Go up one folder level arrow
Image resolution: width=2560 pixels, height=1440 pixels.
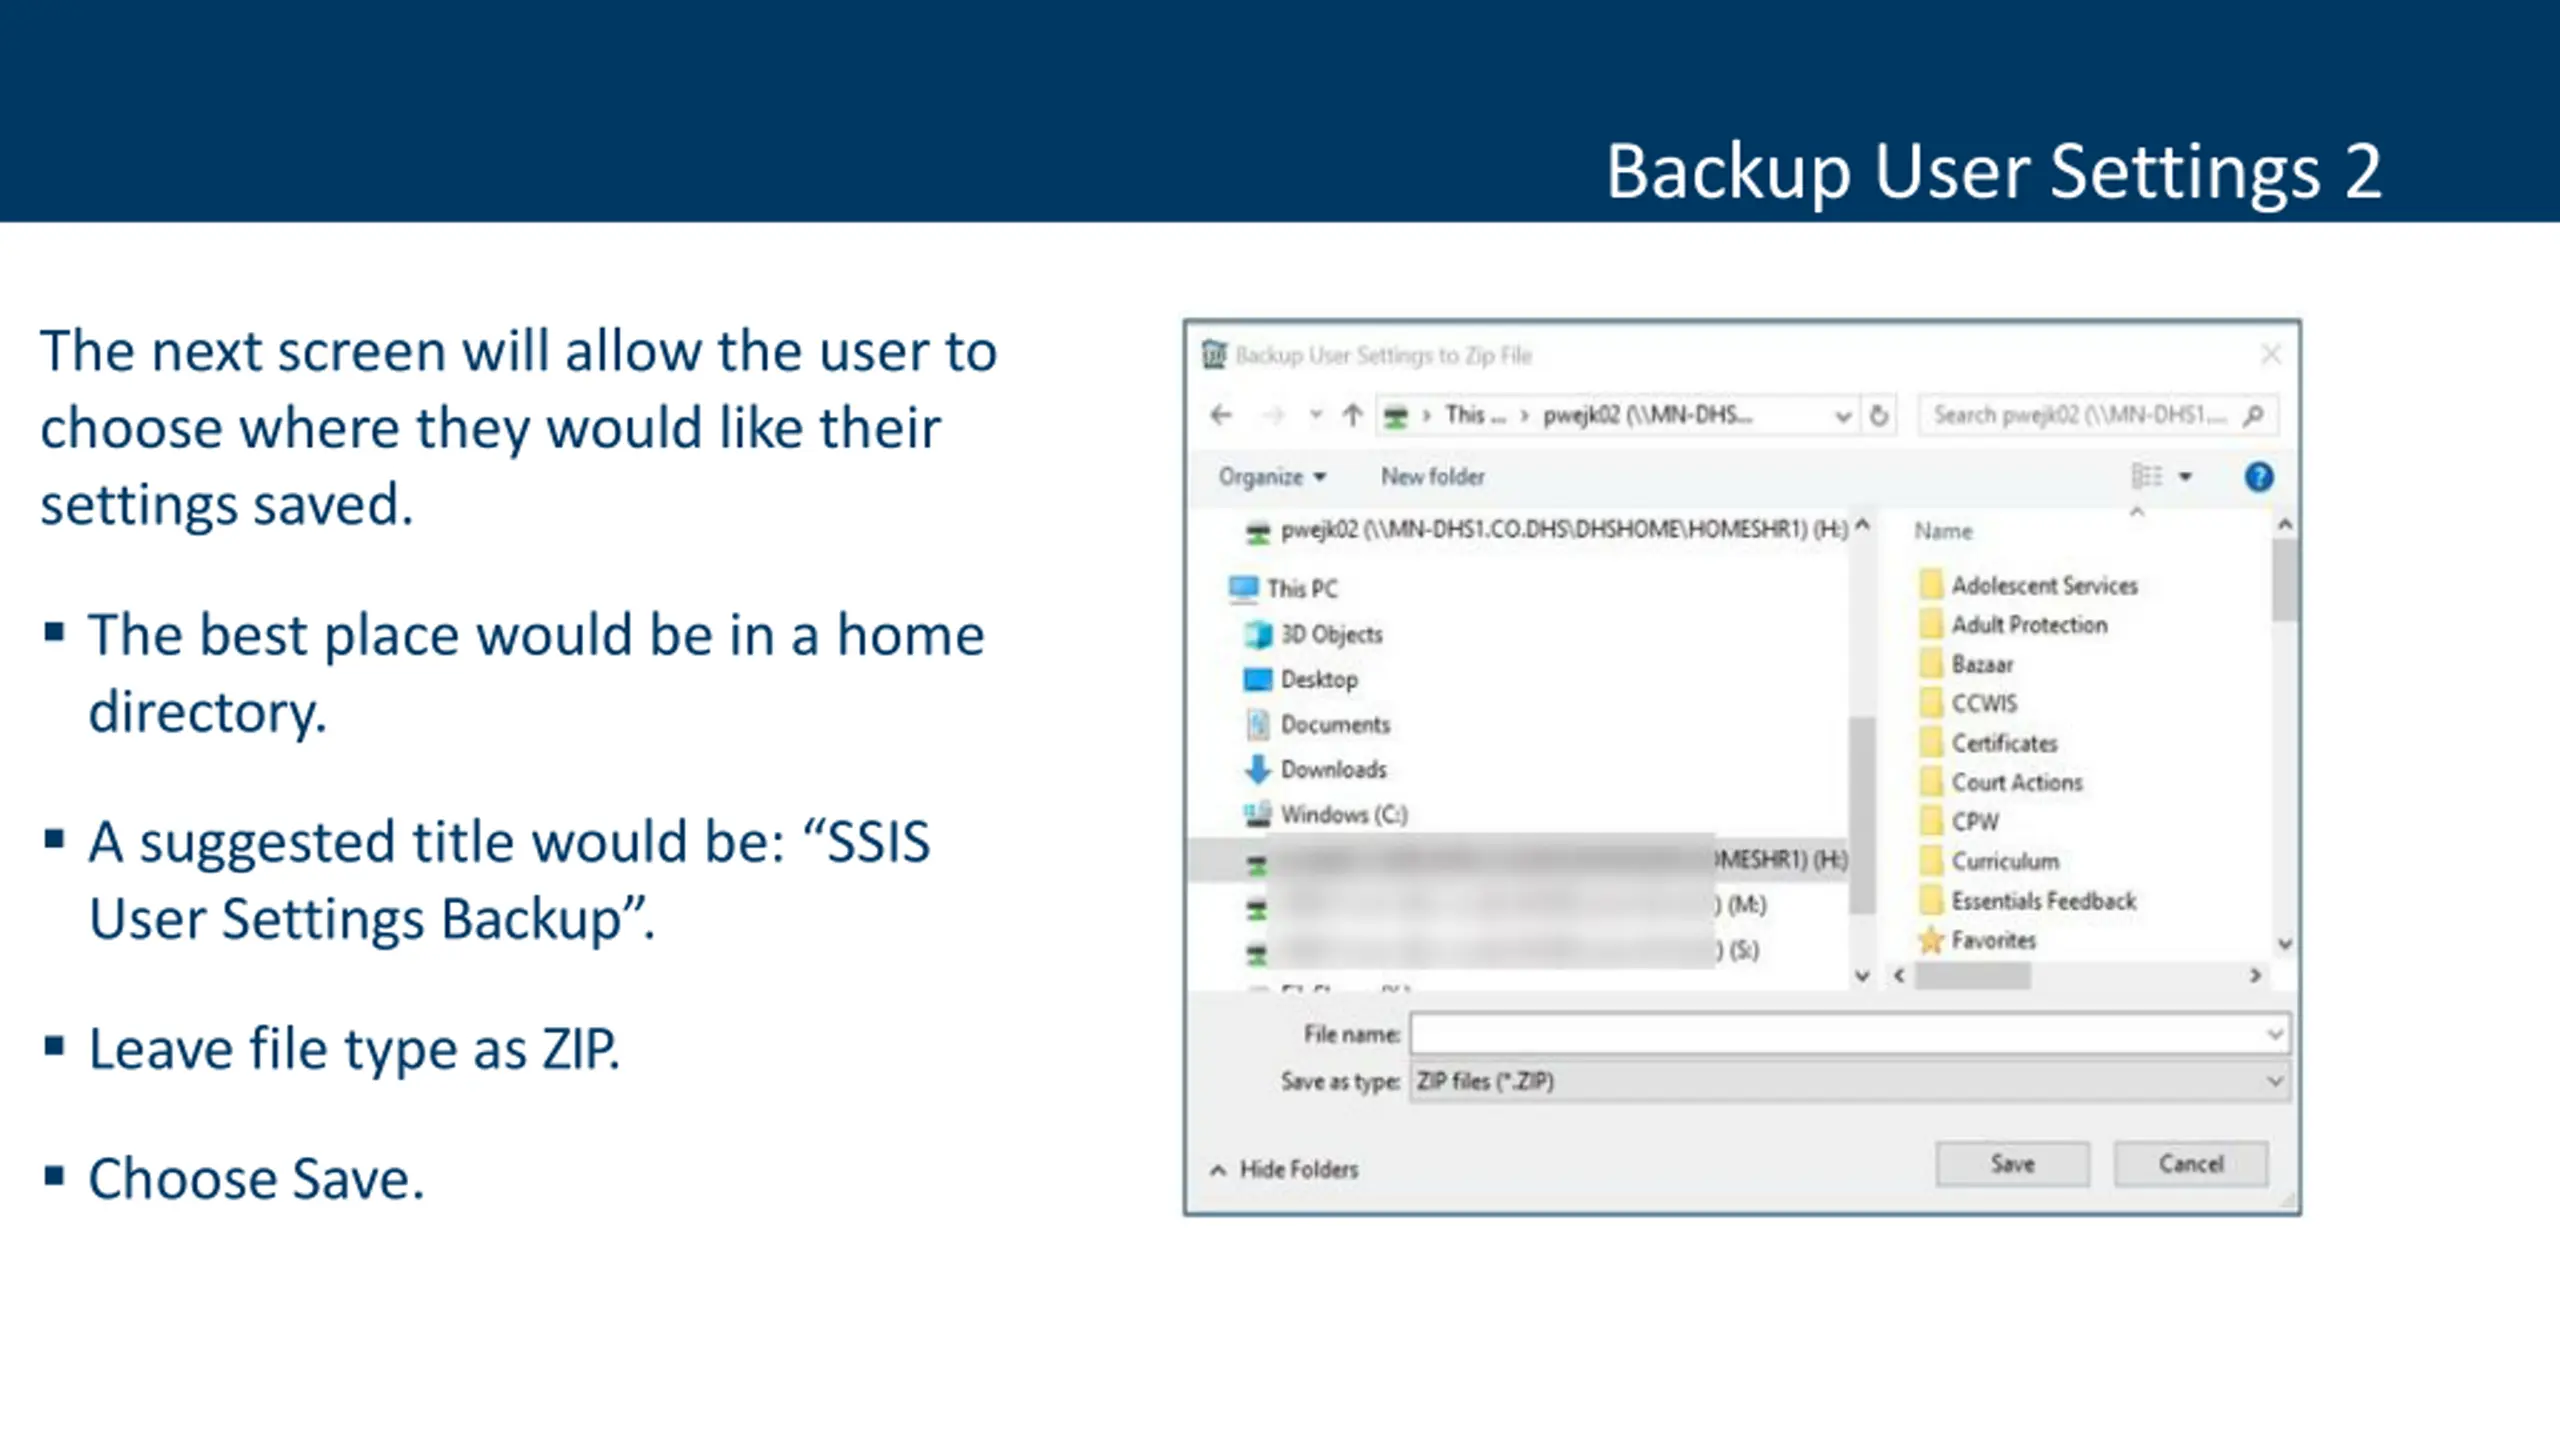1352,415
